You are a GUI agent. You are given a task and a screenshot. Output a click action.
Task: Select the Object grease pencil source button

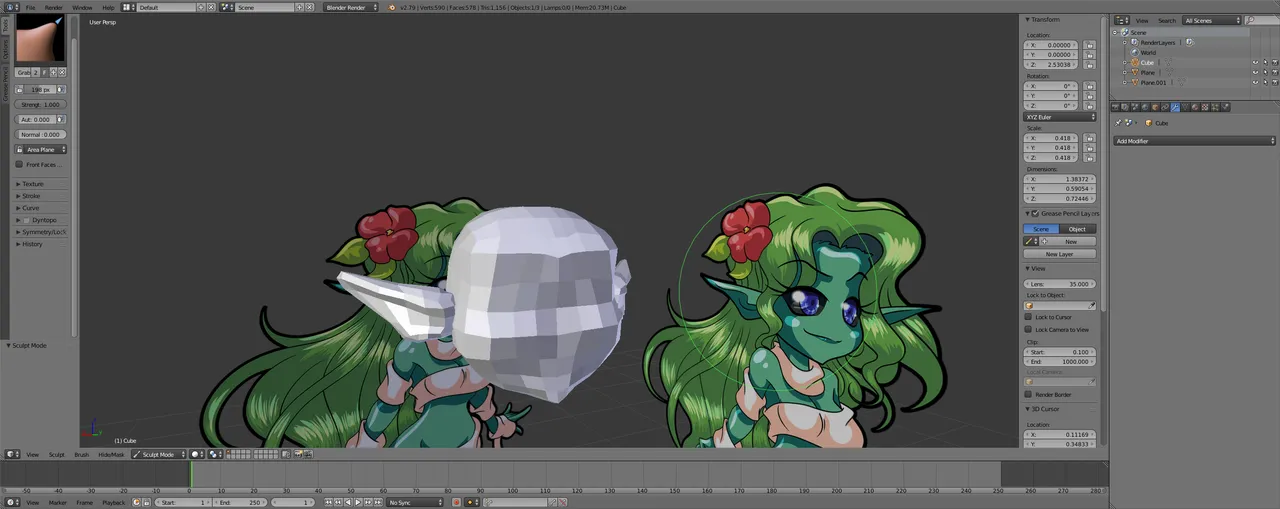1077,229
